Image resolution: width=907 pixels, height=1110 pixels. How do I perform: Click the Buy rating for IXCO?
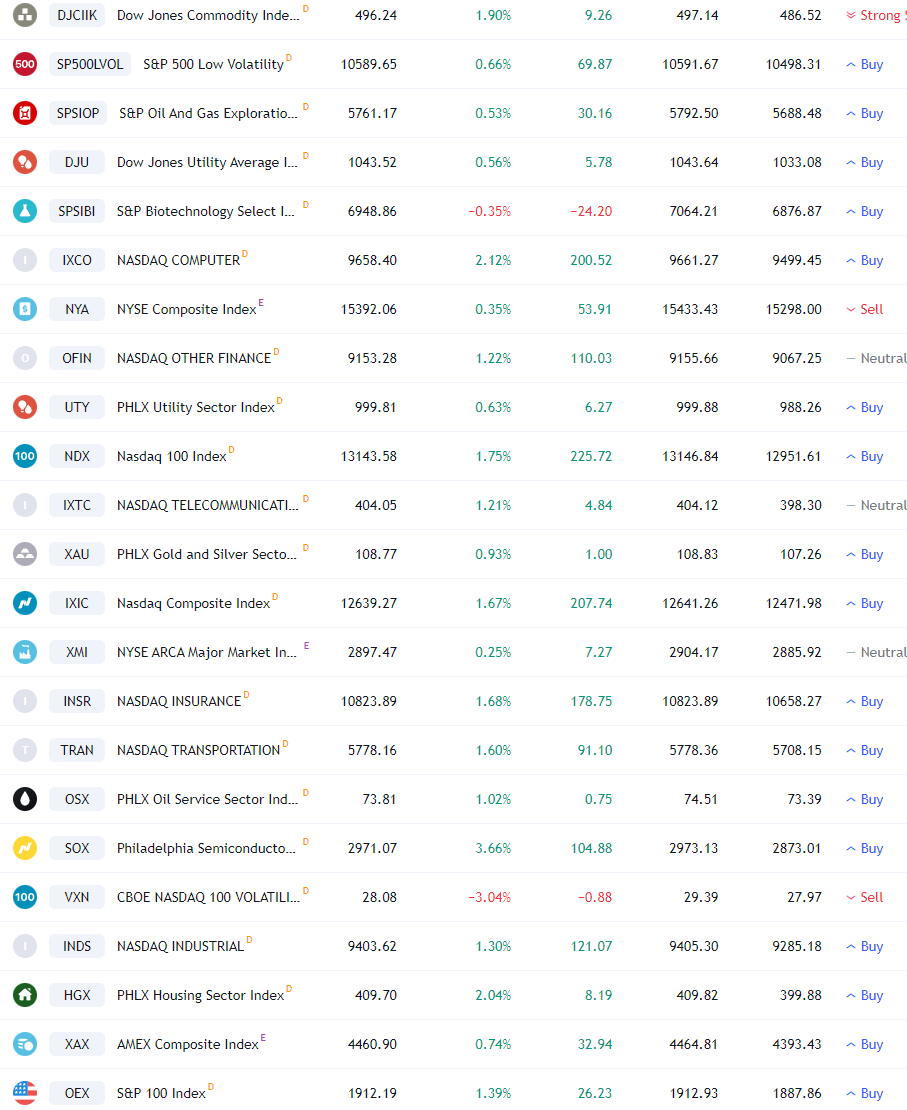(x=865, y=260)
